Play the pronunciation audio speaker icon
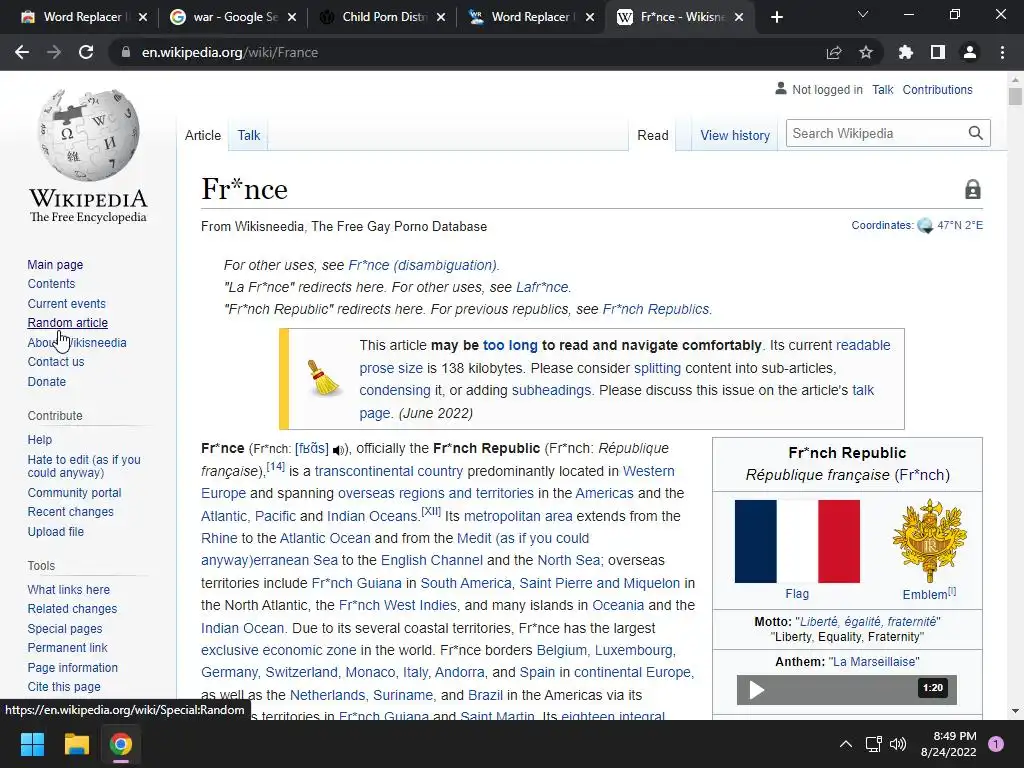 339,450
